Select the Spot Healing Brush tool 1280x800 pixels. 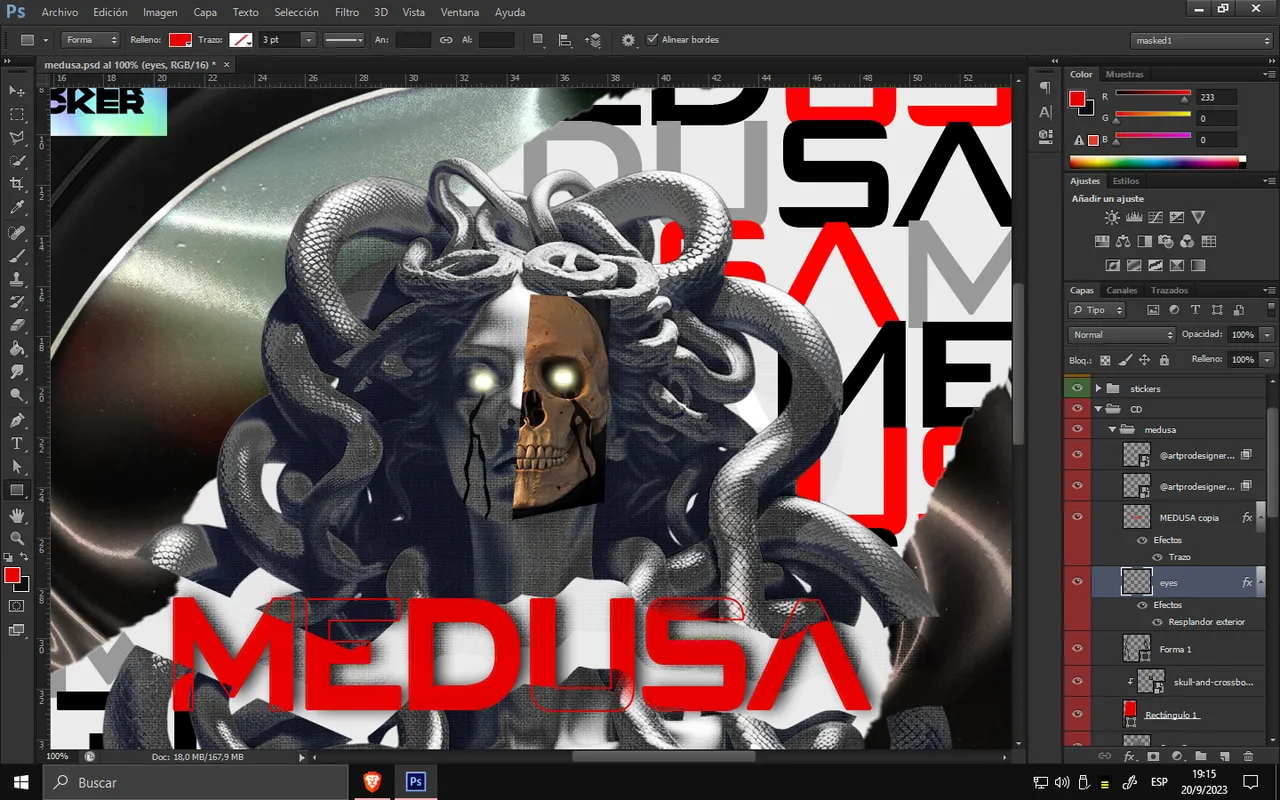click(x=17, y=233)
